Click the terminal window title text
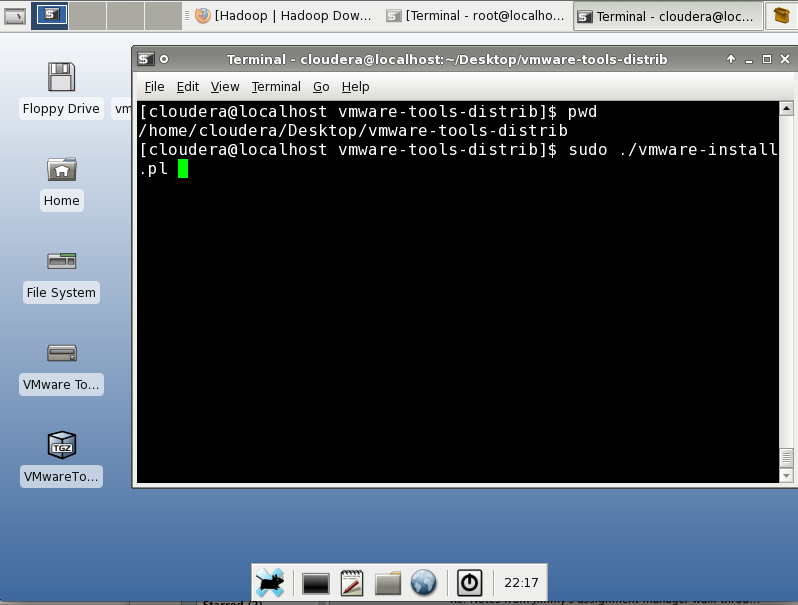798x605 pixels. click(x=446, y=60)
